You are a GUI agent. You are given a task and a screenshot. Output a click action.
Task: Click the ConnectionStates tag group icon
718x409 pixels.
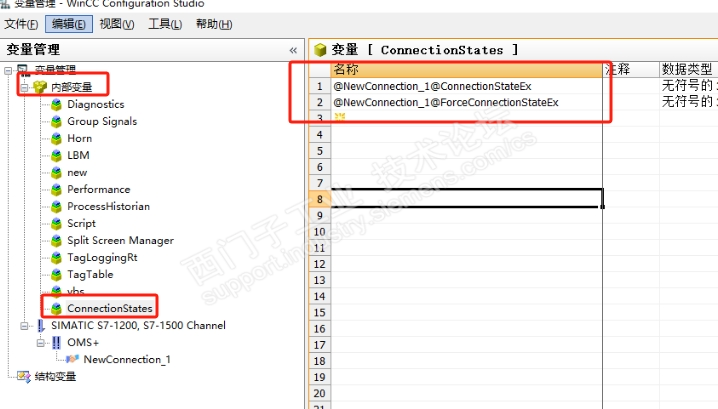click(56, 309)
